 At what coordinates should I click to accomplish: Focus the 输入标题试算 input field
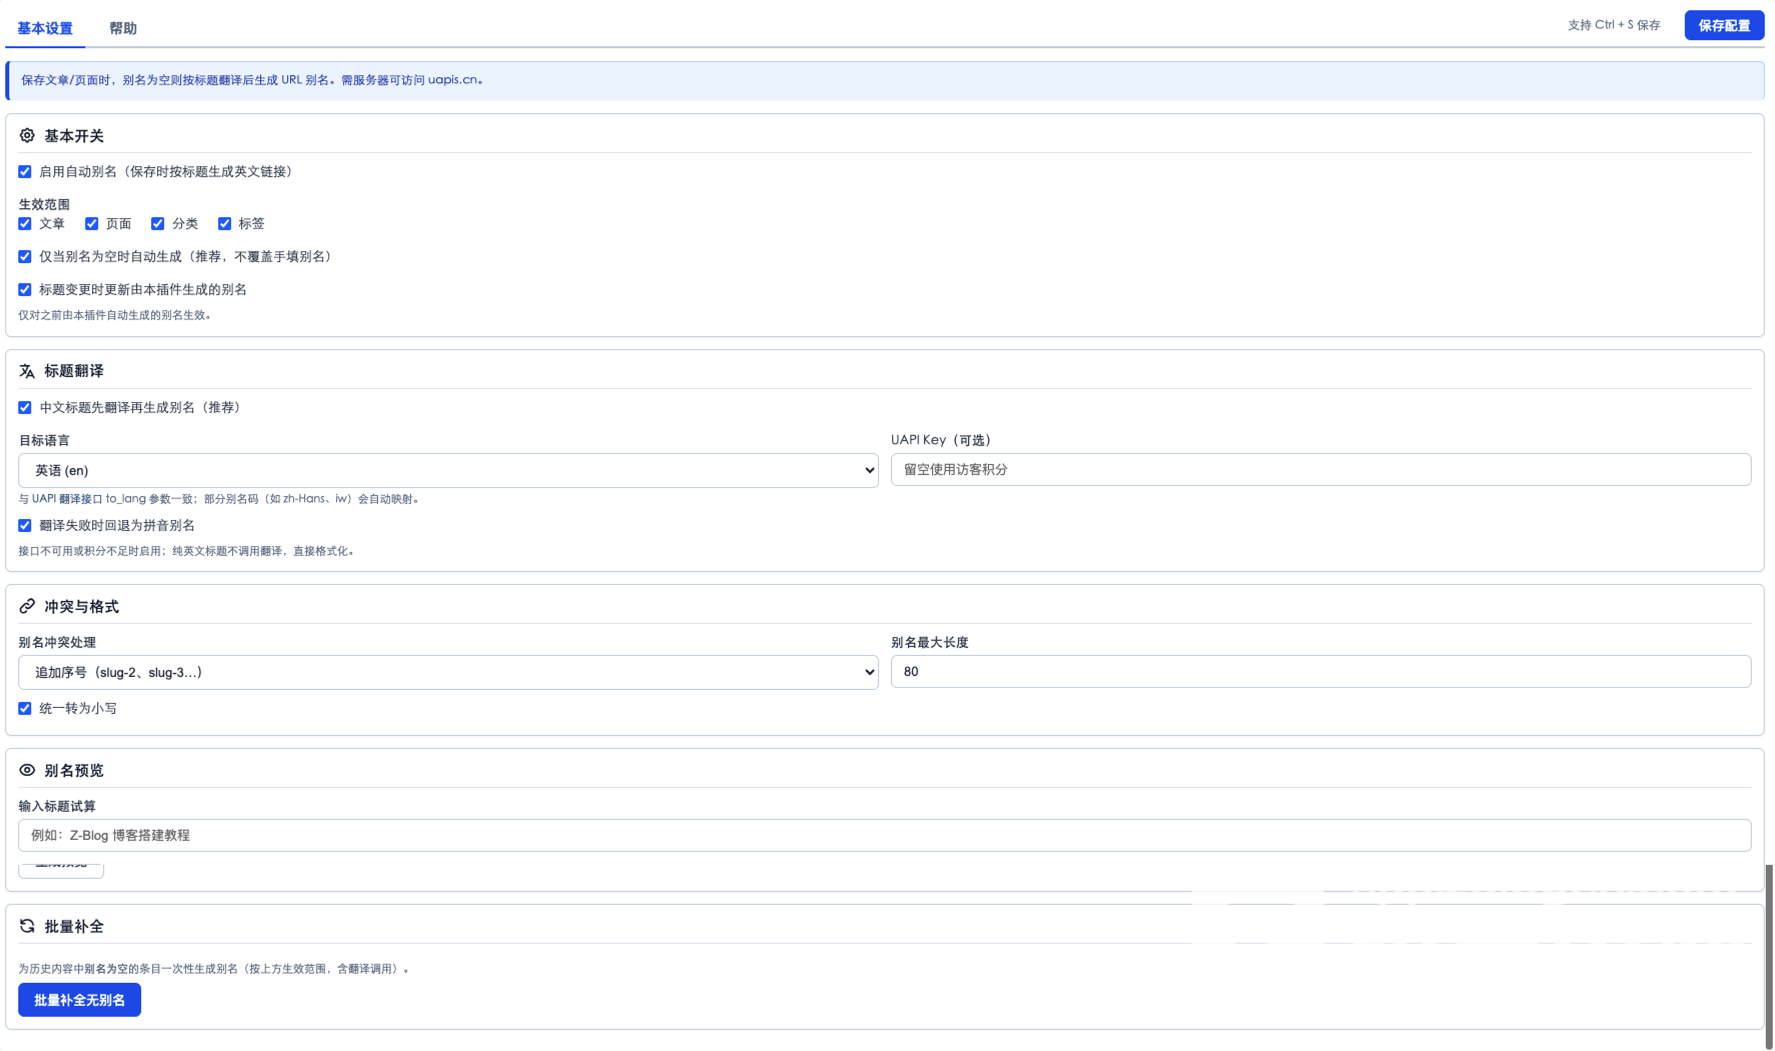(x=885, y=836)
